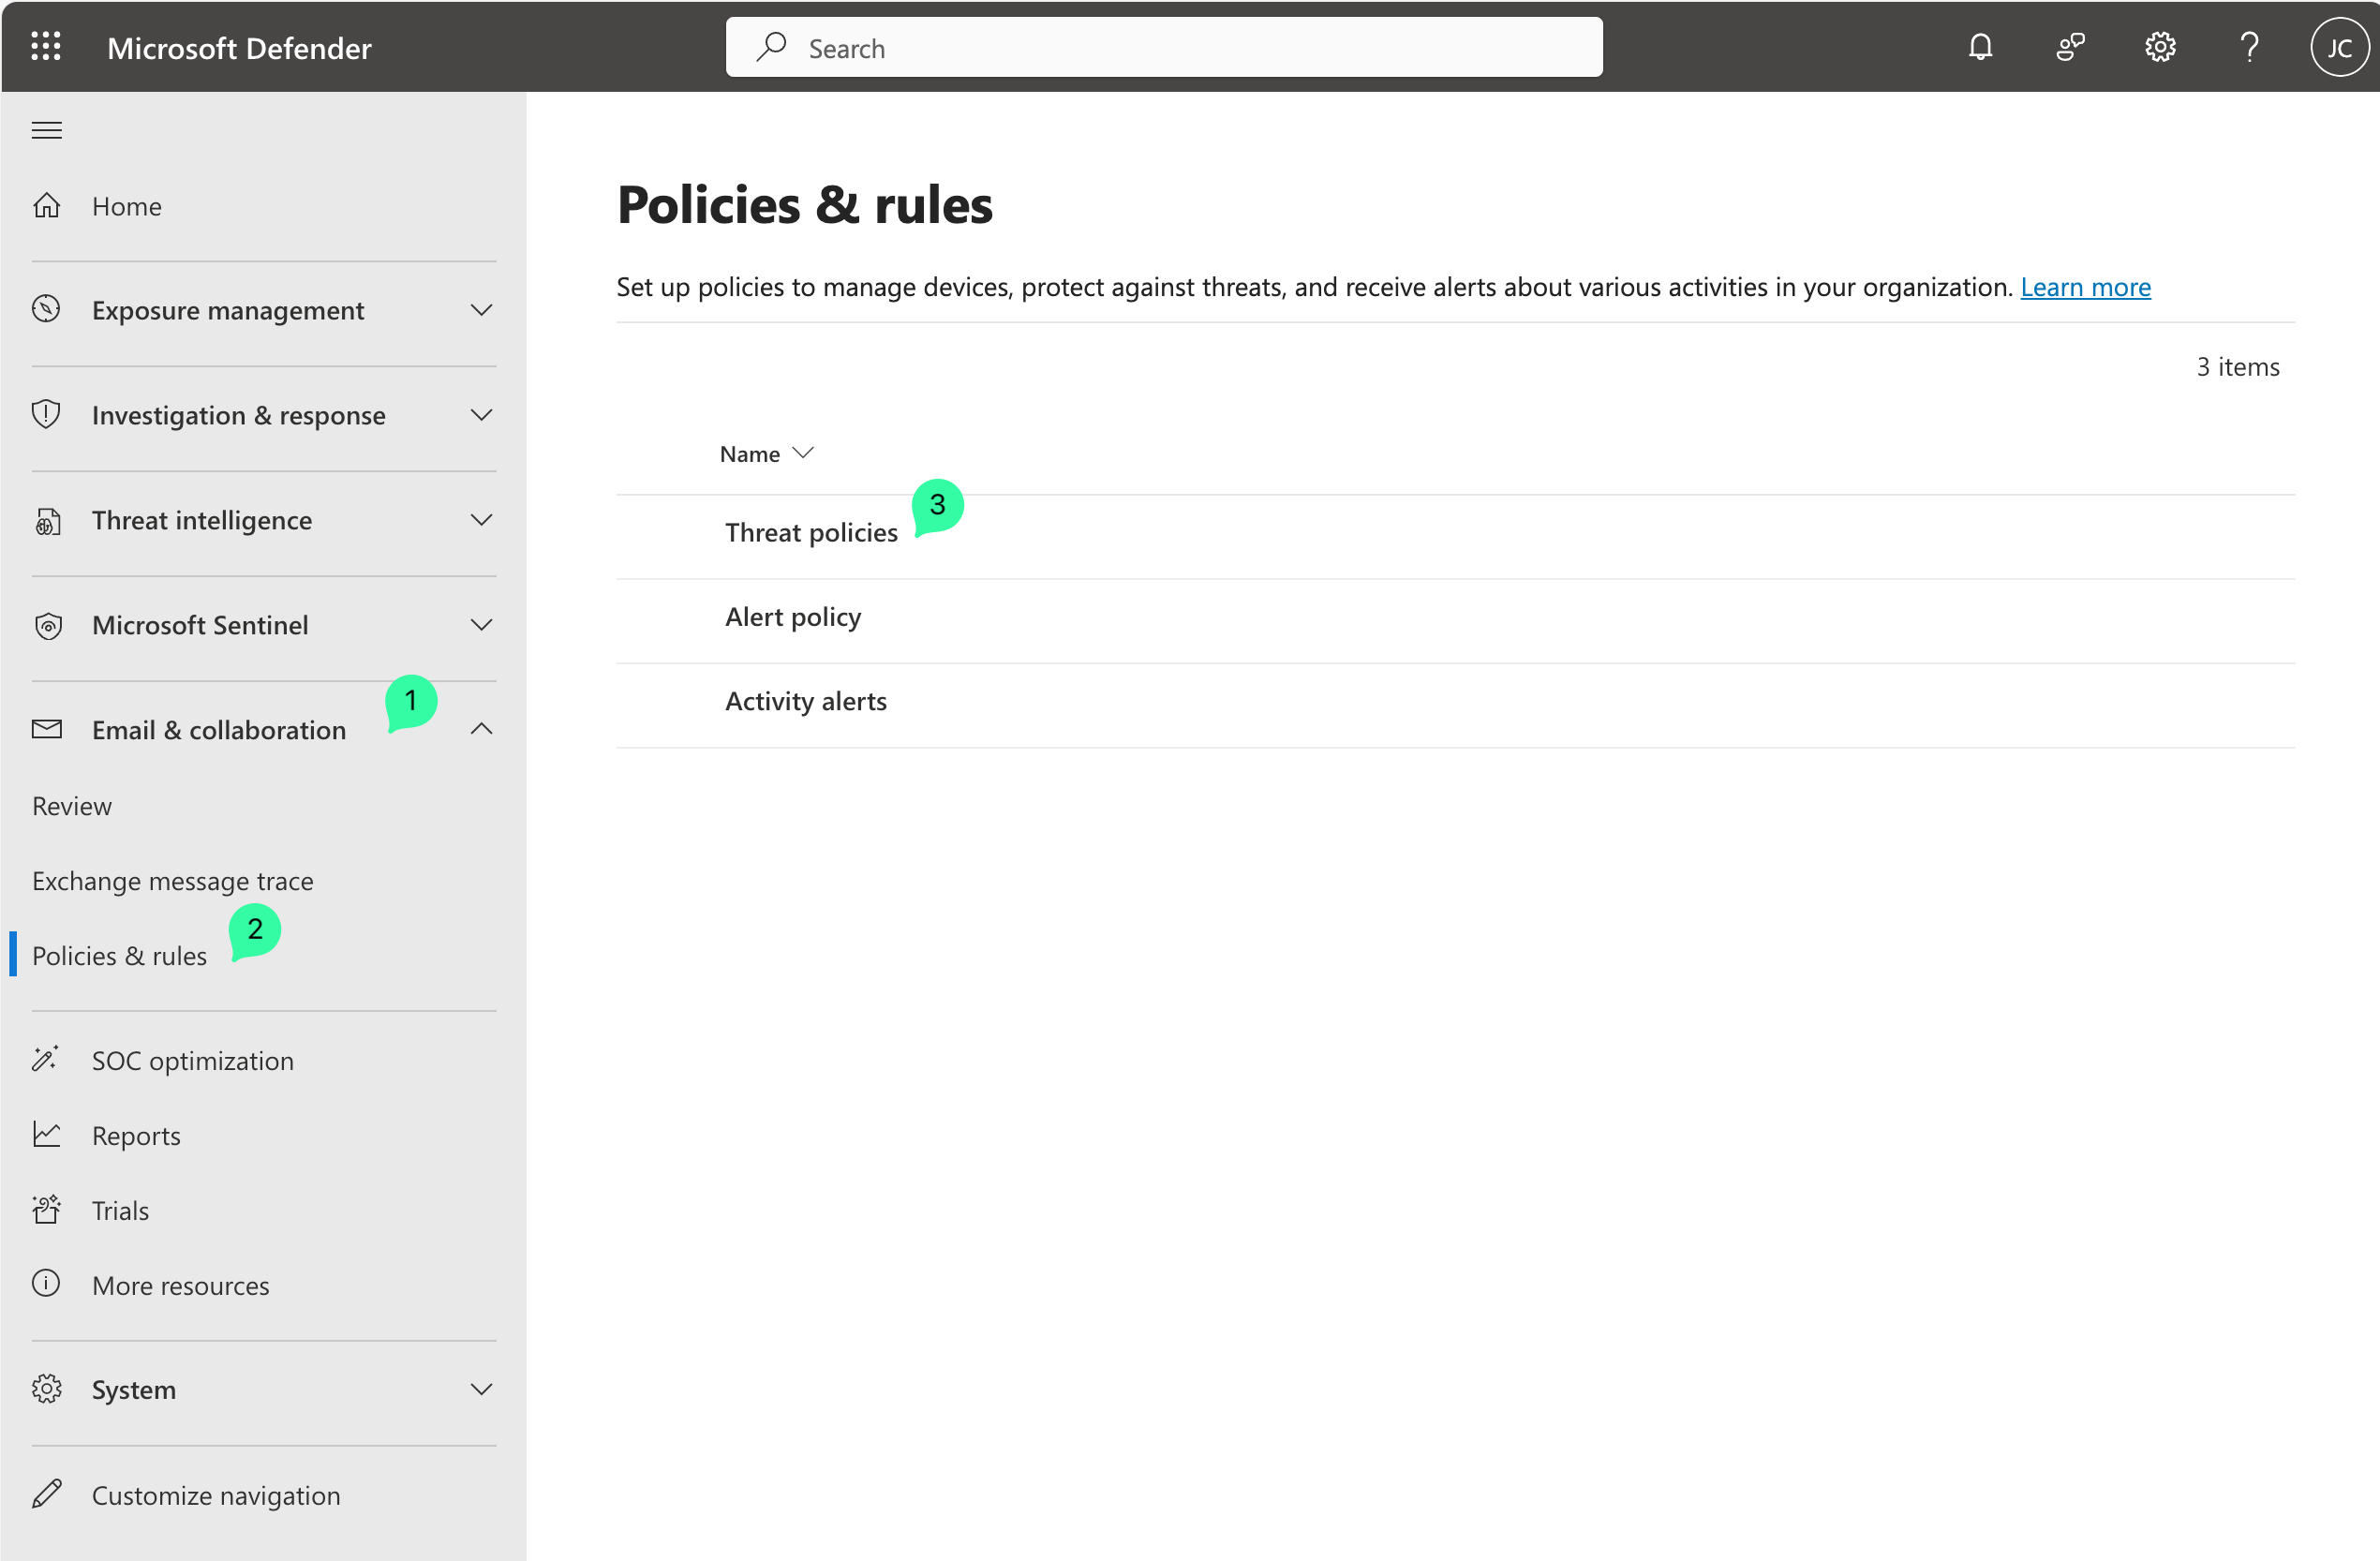The height and width of the screenshot is (1561, 2380).
Task: Open the app launcher waffle icon
Action: pos(46,47)
